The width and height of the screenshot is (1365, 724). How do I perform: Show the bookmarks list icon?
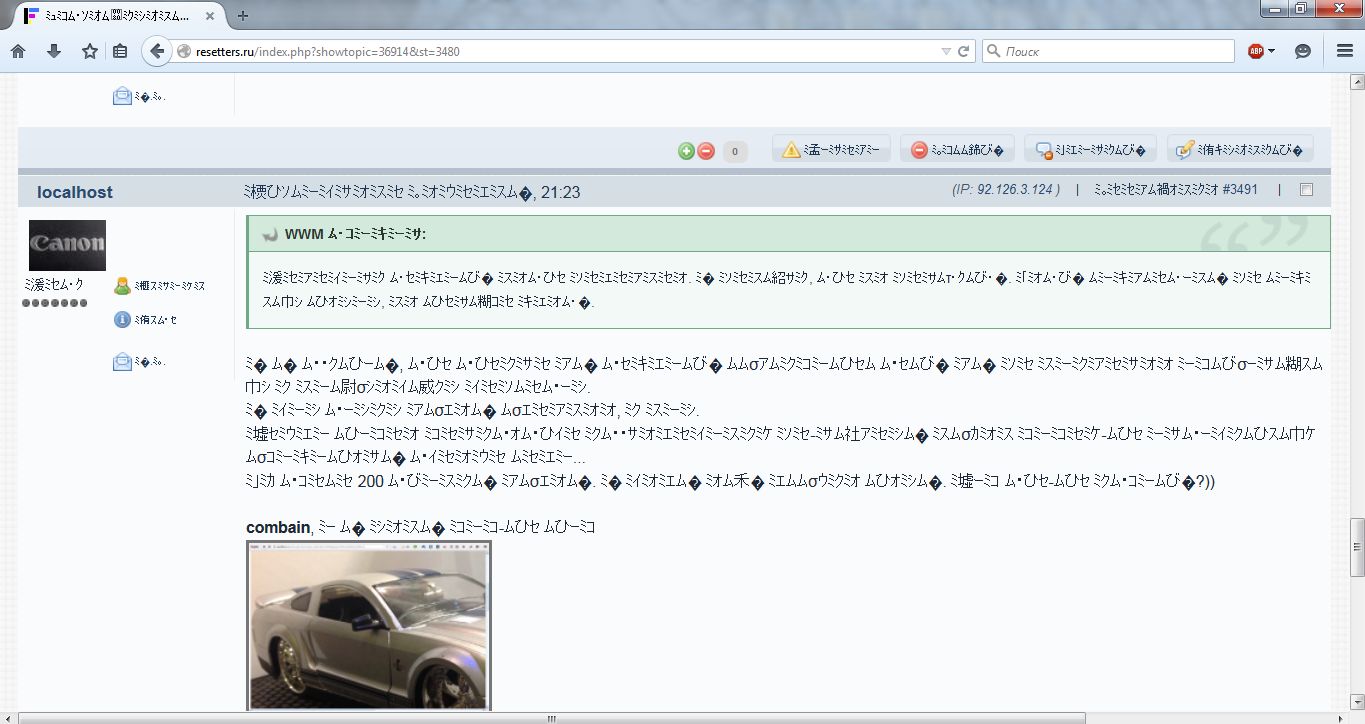tap(120, 51)
